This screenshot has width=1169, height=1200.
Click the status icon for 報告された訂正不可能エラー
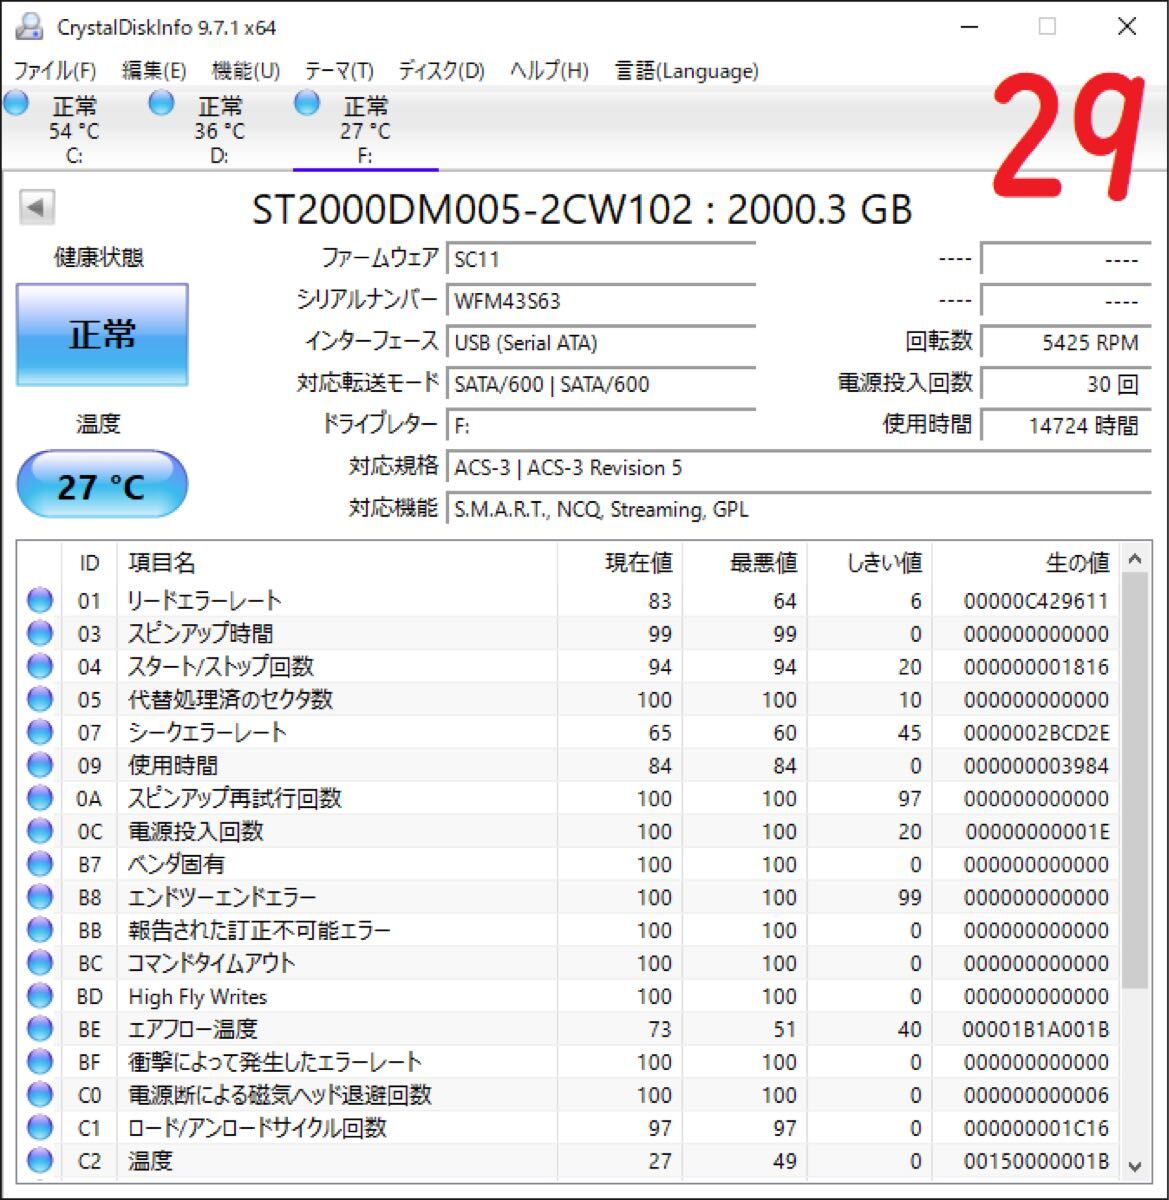(x=40, y=930)
